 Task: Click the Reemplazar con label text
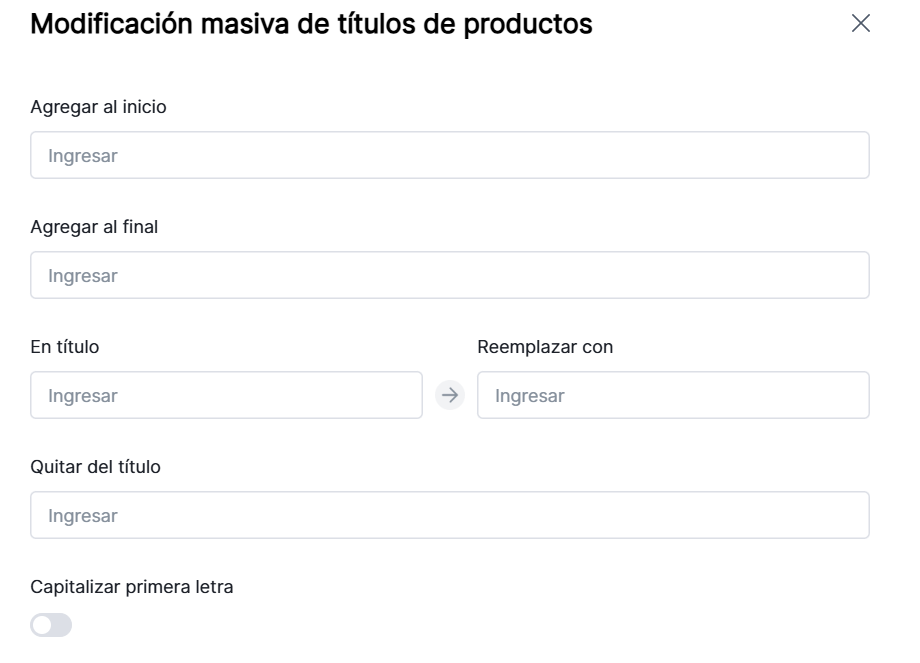[x=545, y=347]
